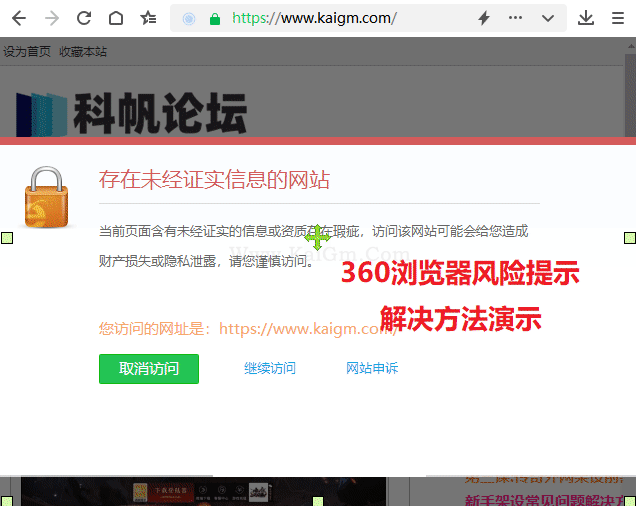Click the 网站申诉 link
The width and height of the screenshot is (636, 506).
372,368
